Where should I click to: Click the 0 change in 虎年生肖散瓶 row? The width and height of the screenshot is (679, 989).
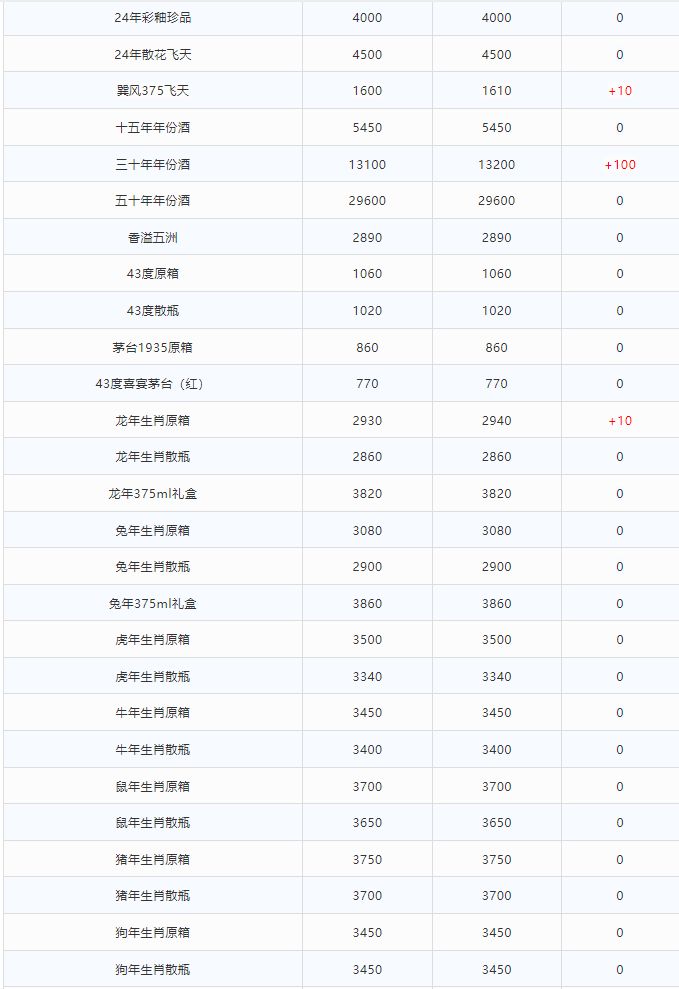pos(620,677)
